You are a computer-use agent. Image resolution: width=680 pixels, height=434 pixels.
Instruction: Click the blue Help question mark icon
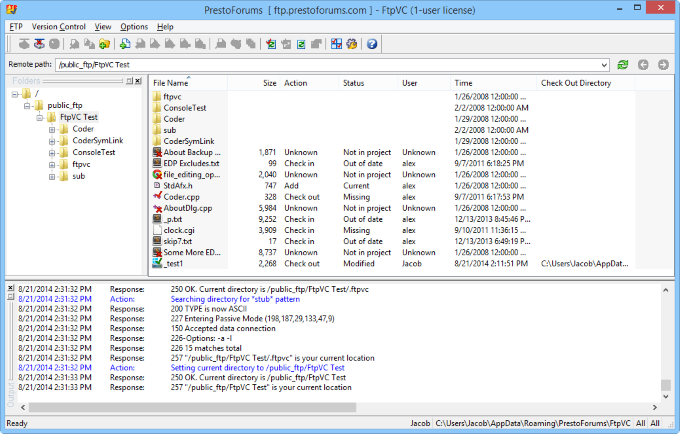pos(372,44)
